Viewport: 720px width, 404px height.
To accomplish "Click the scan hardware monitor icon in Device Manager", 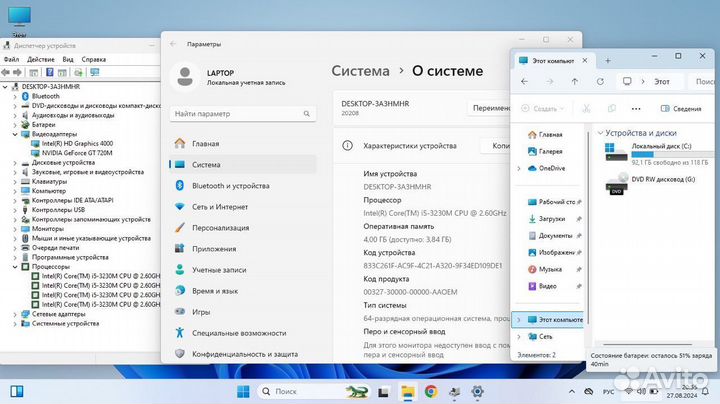I will click(x=95, y=72).
